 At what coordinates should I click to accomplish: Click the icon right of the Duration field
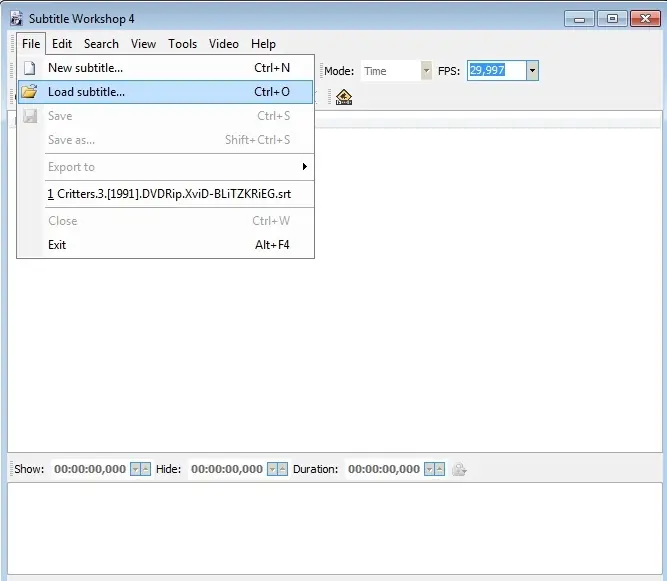point(459,469)
